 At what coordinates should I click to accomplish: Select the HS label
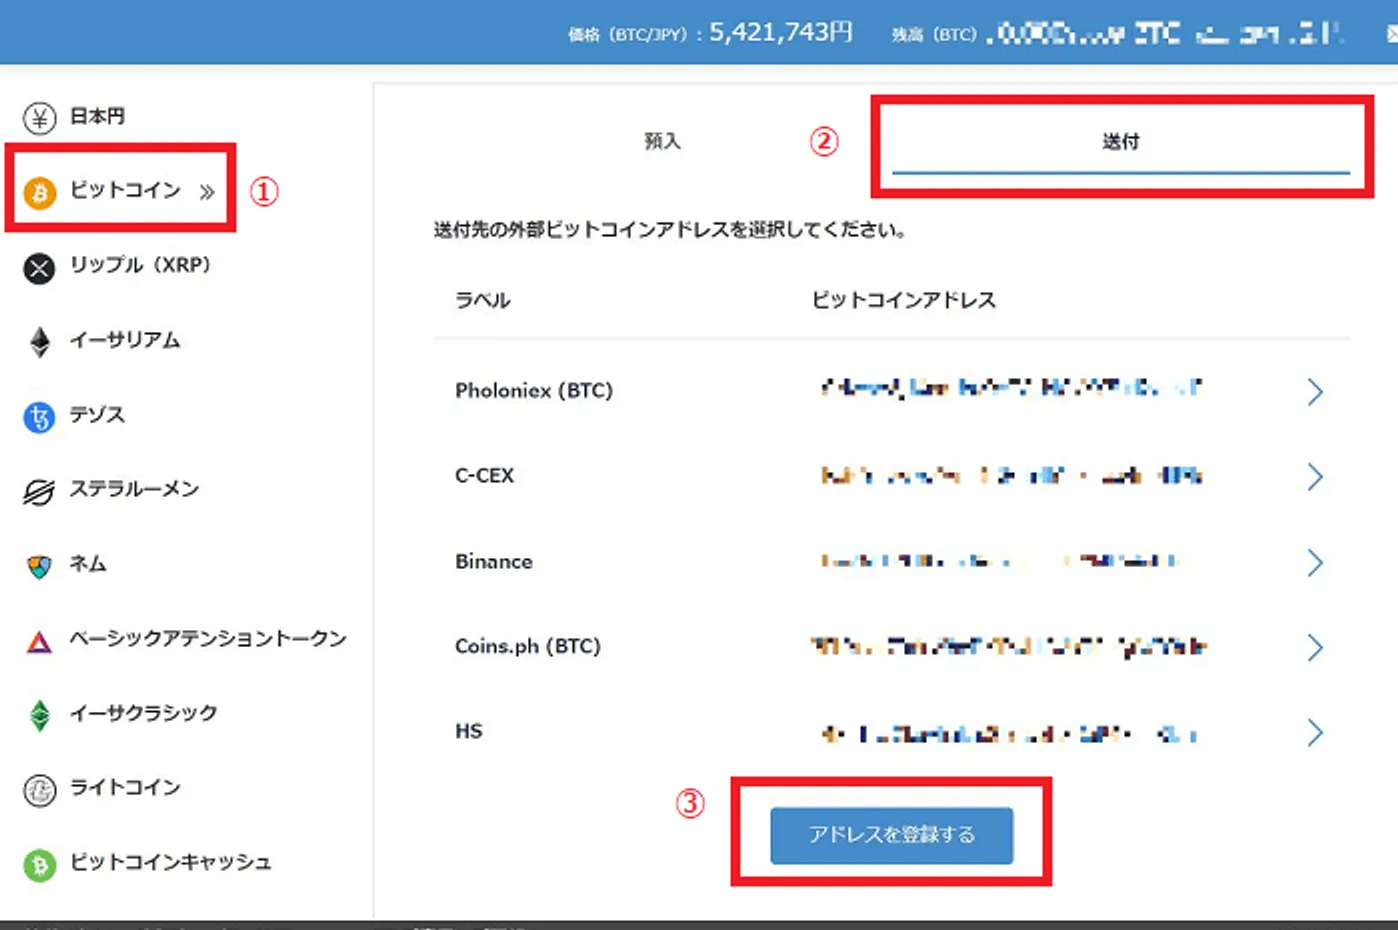tap(468, 731)
